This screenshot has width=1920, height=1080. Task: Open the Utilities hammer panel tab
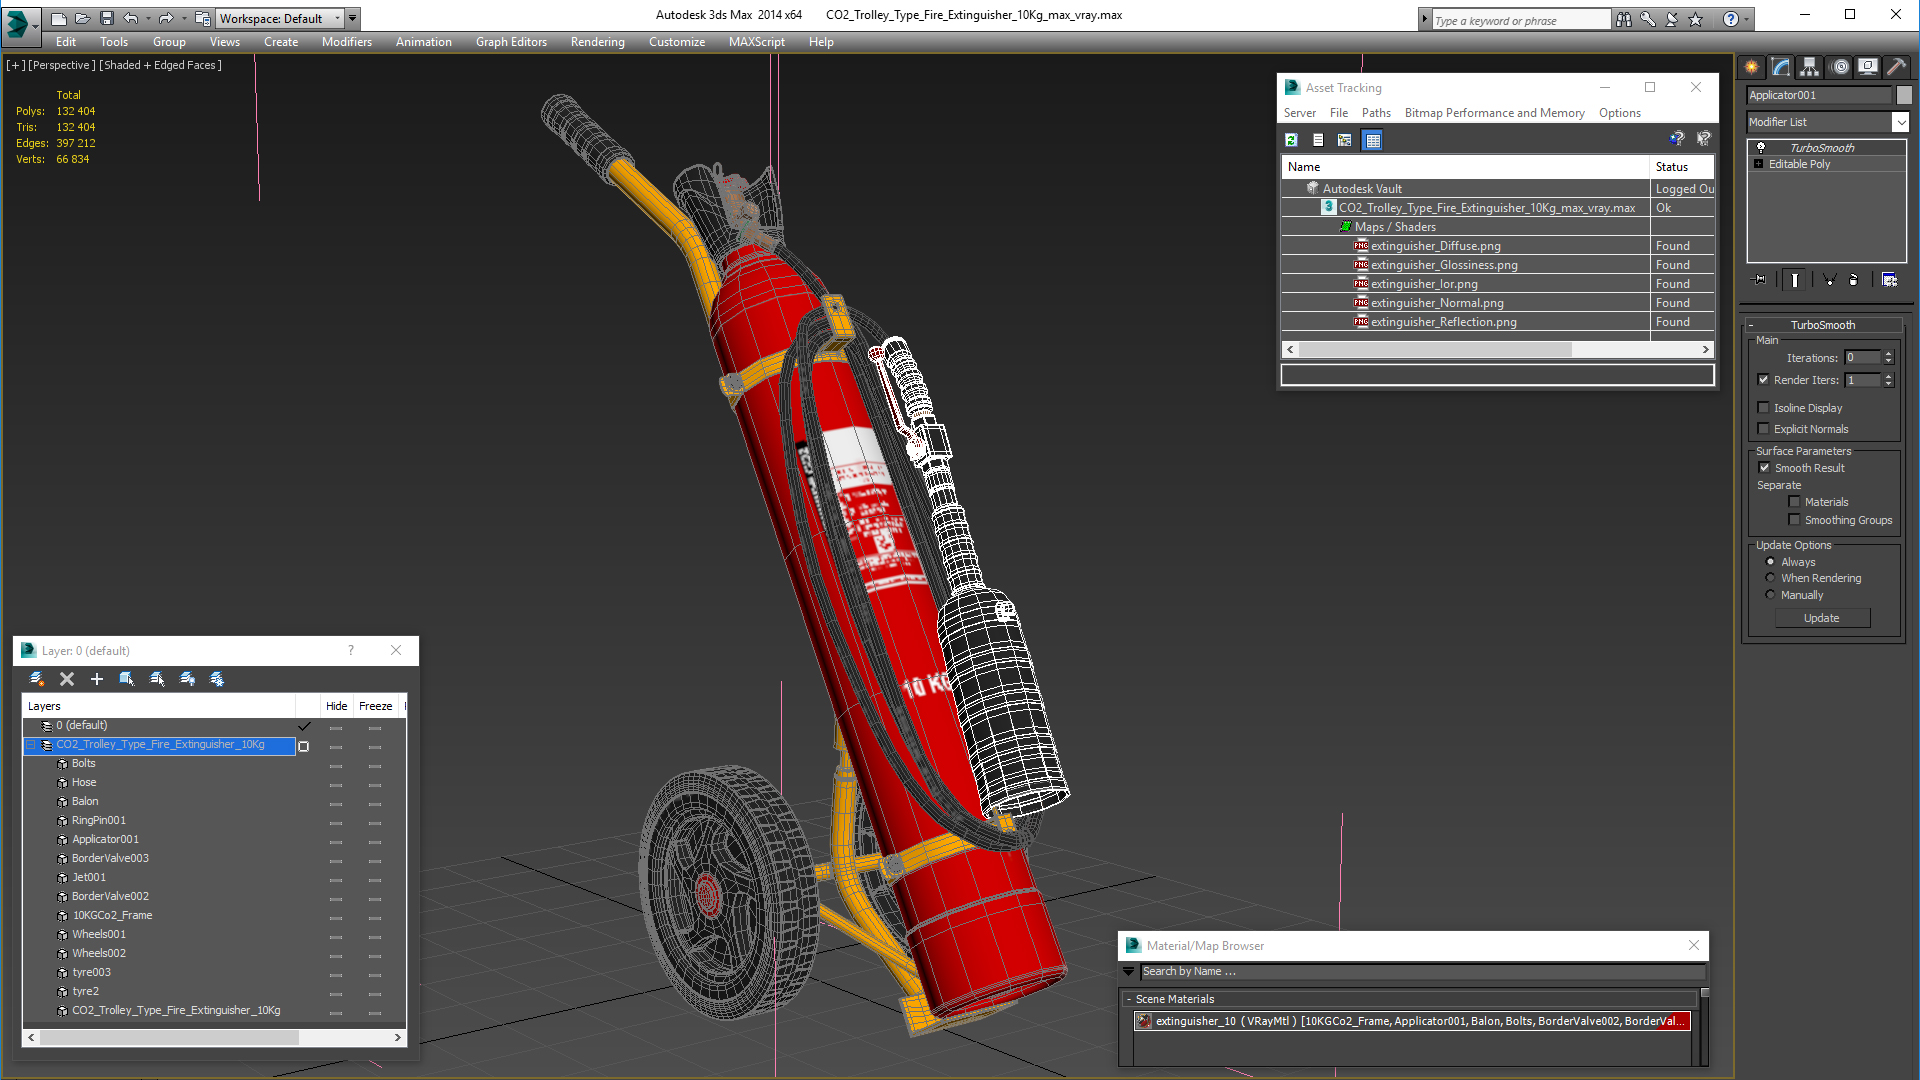(x=1896, y=67)
